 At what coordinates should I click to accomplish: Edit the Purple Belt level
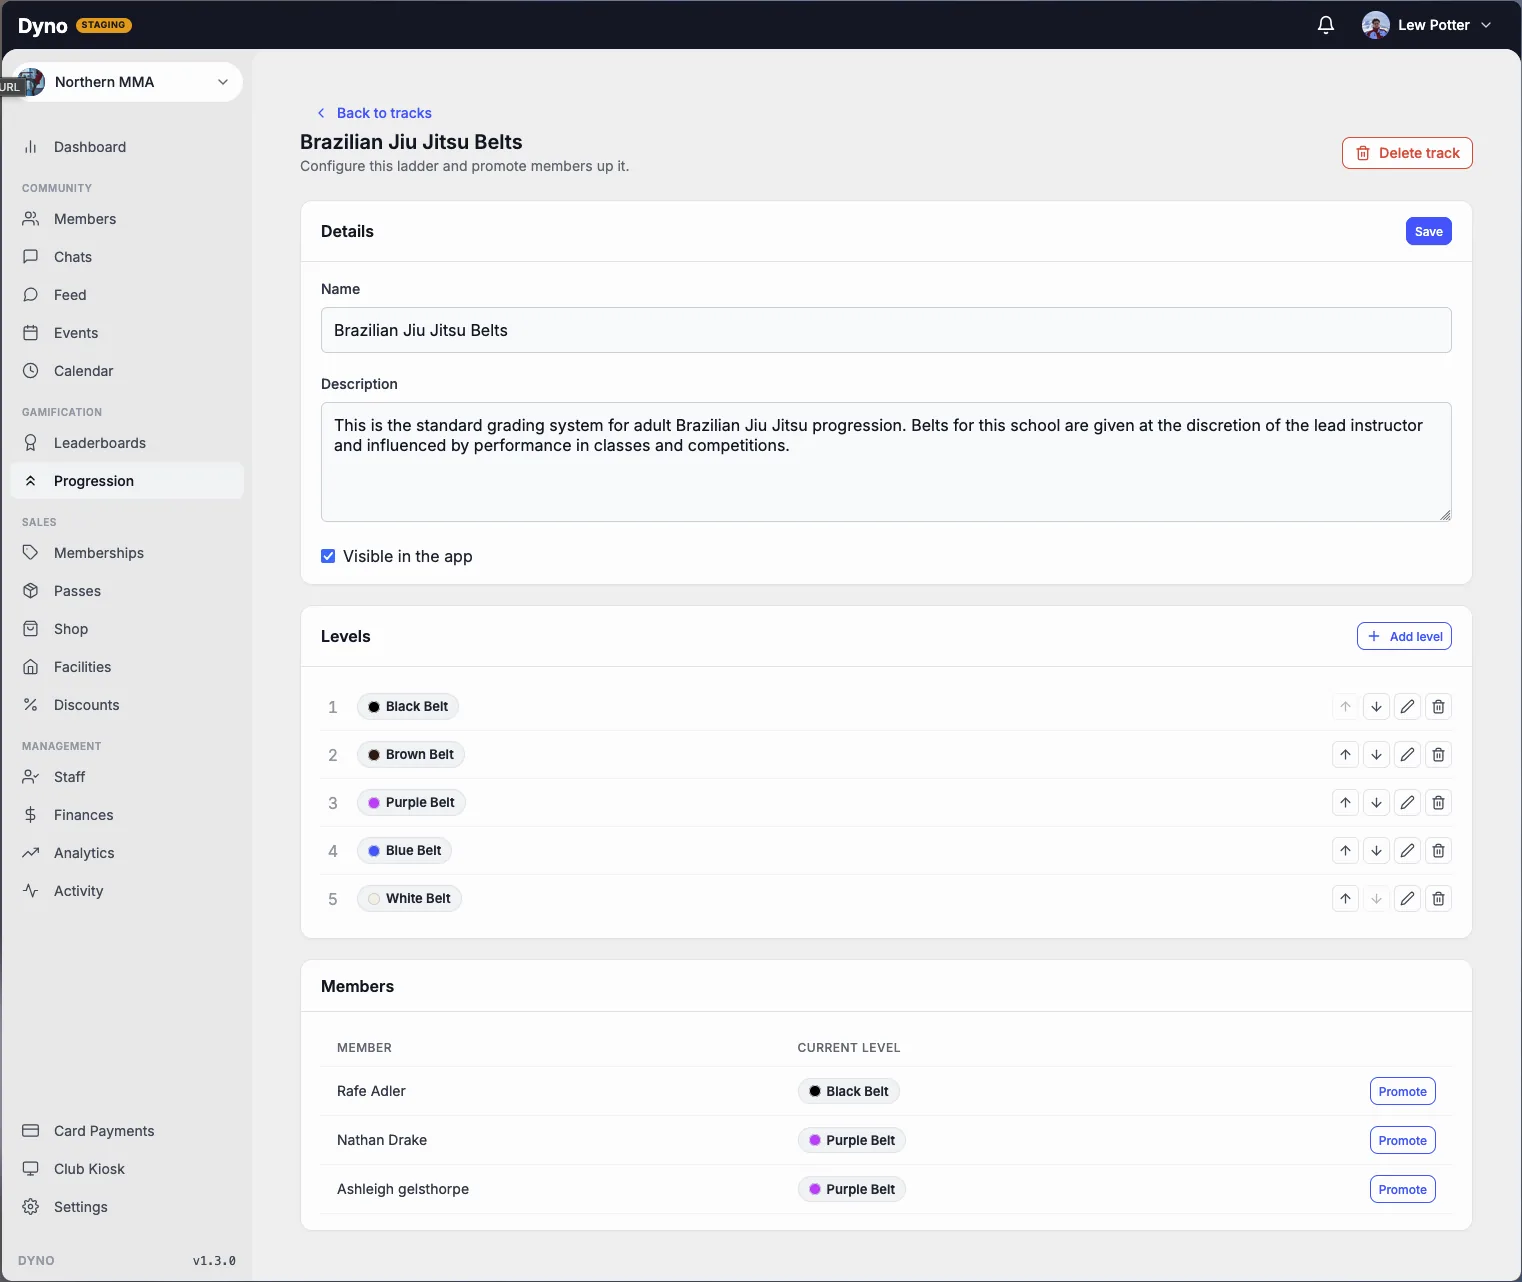[1408, 803]
